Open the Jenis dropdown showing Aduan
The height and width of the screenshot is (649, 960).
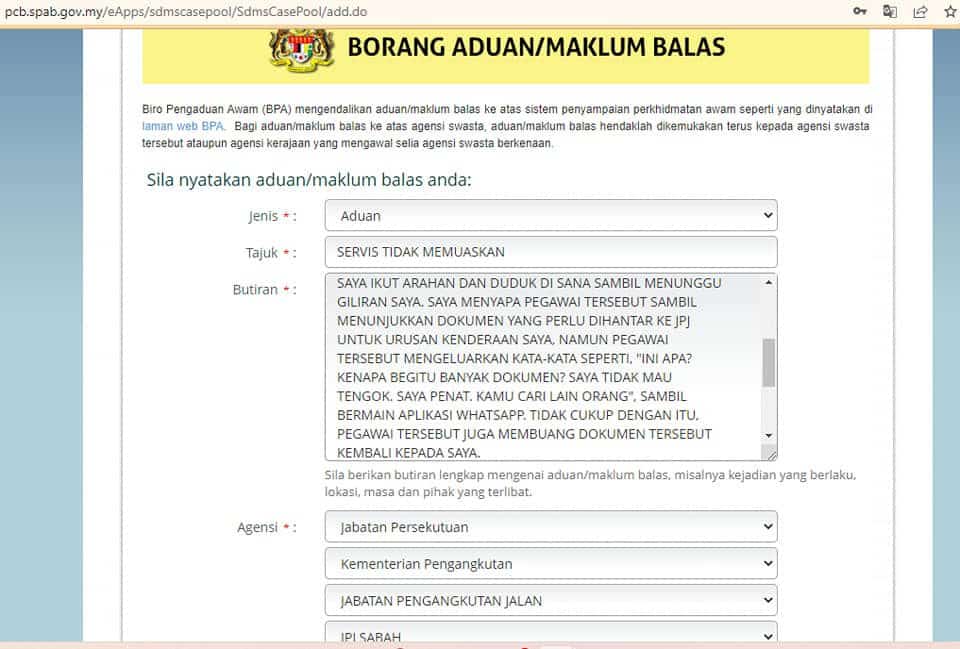coord(551,216)
